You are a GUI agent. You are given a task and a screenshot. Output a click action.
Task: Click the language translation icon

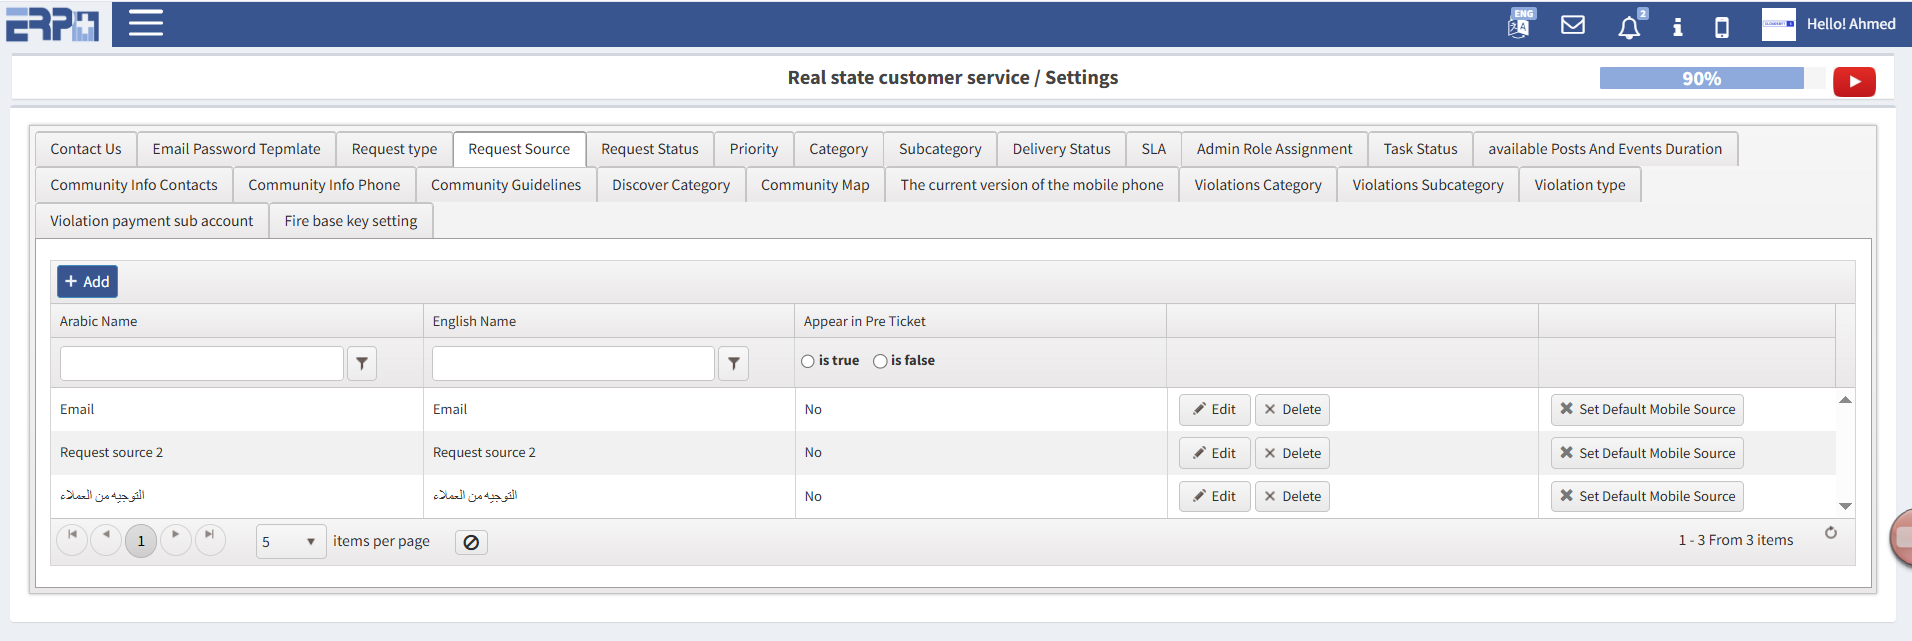pos(1519,25)
